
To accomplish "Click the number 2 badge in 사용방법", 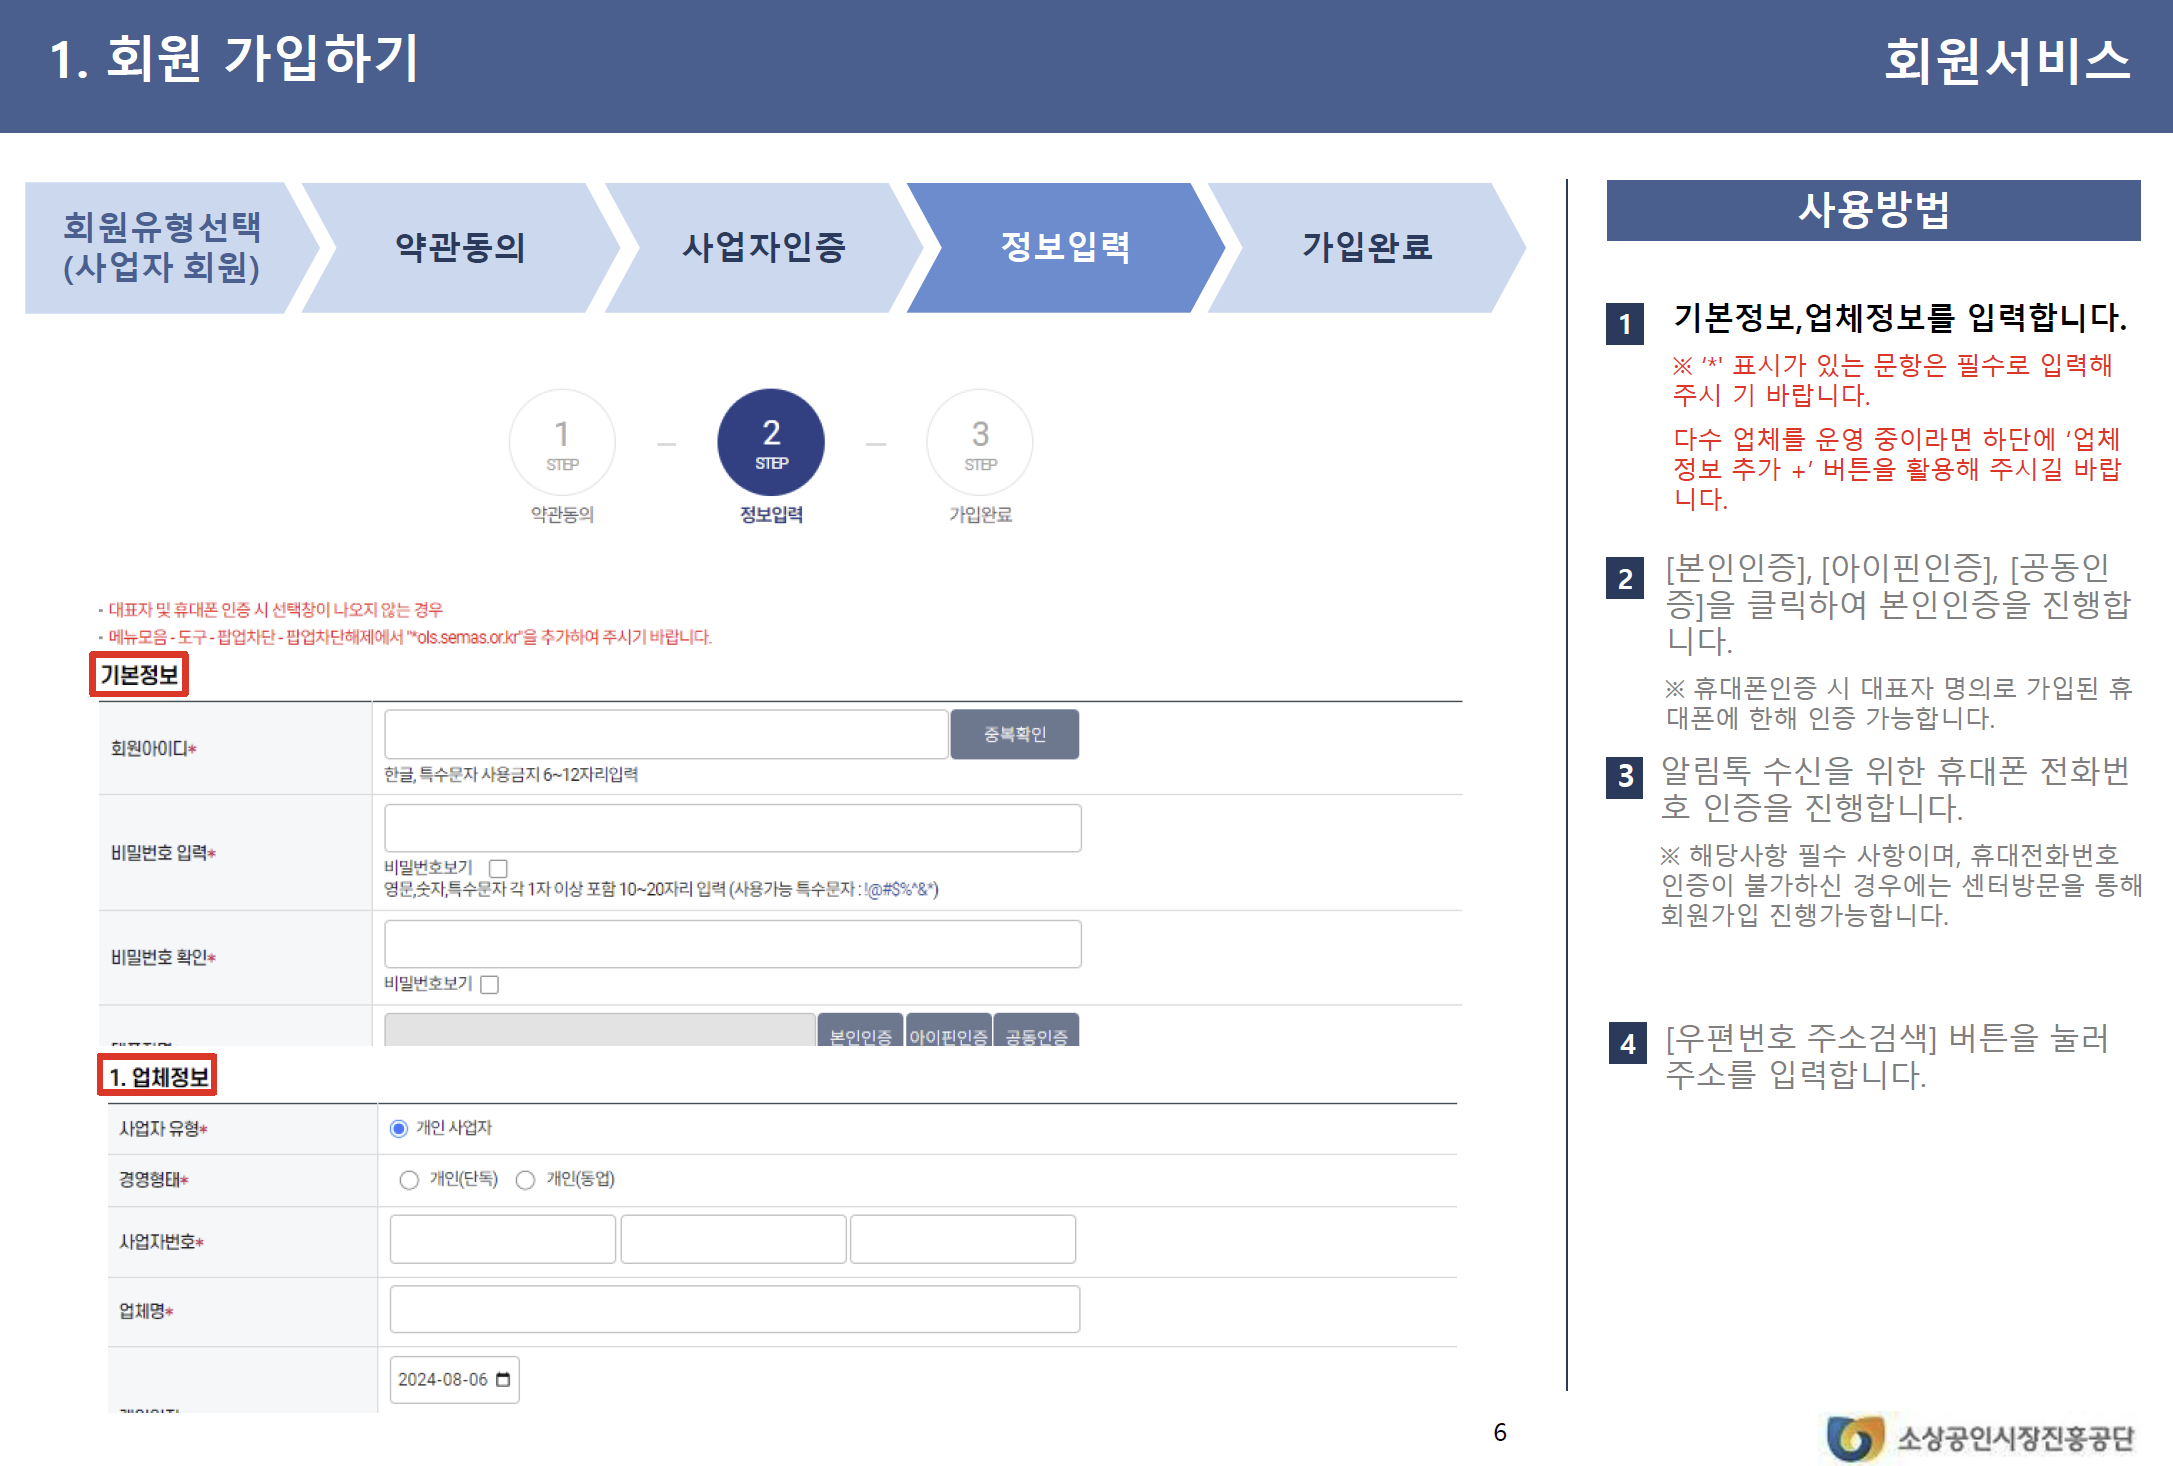I will tap(1625, 579).
